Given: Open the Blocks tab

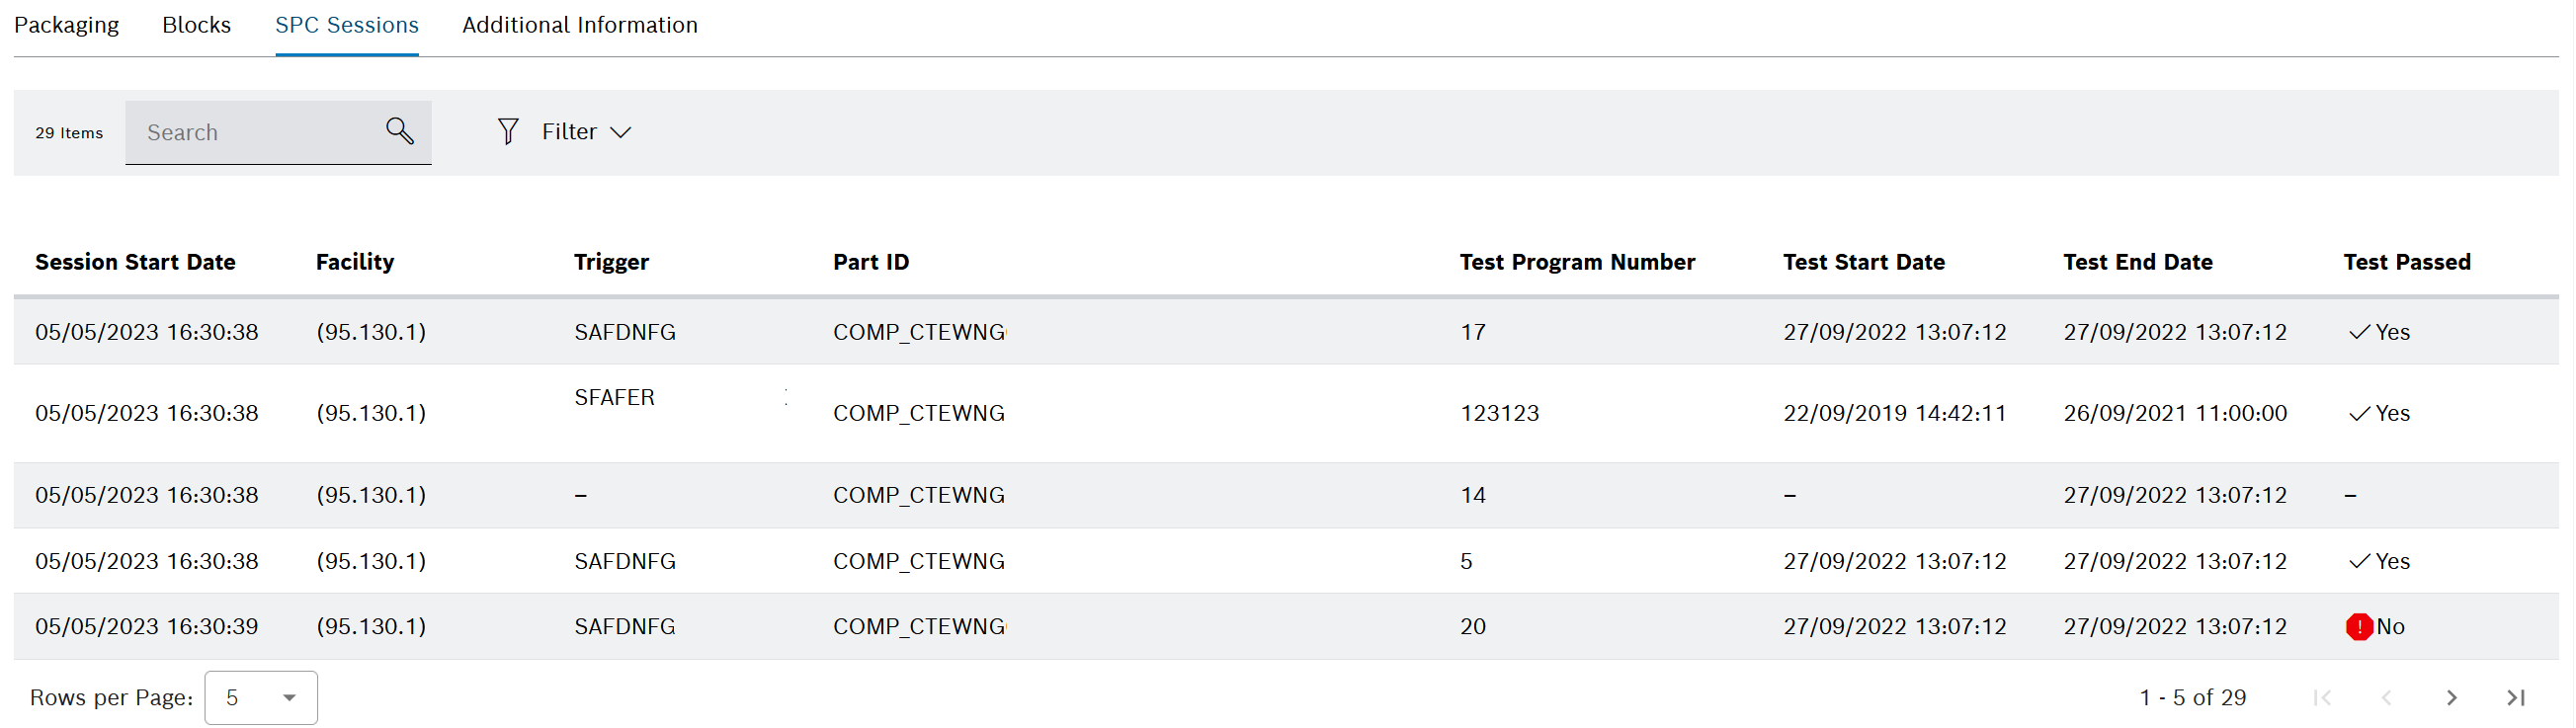Looking at the screenshot, I should (196, 25).
